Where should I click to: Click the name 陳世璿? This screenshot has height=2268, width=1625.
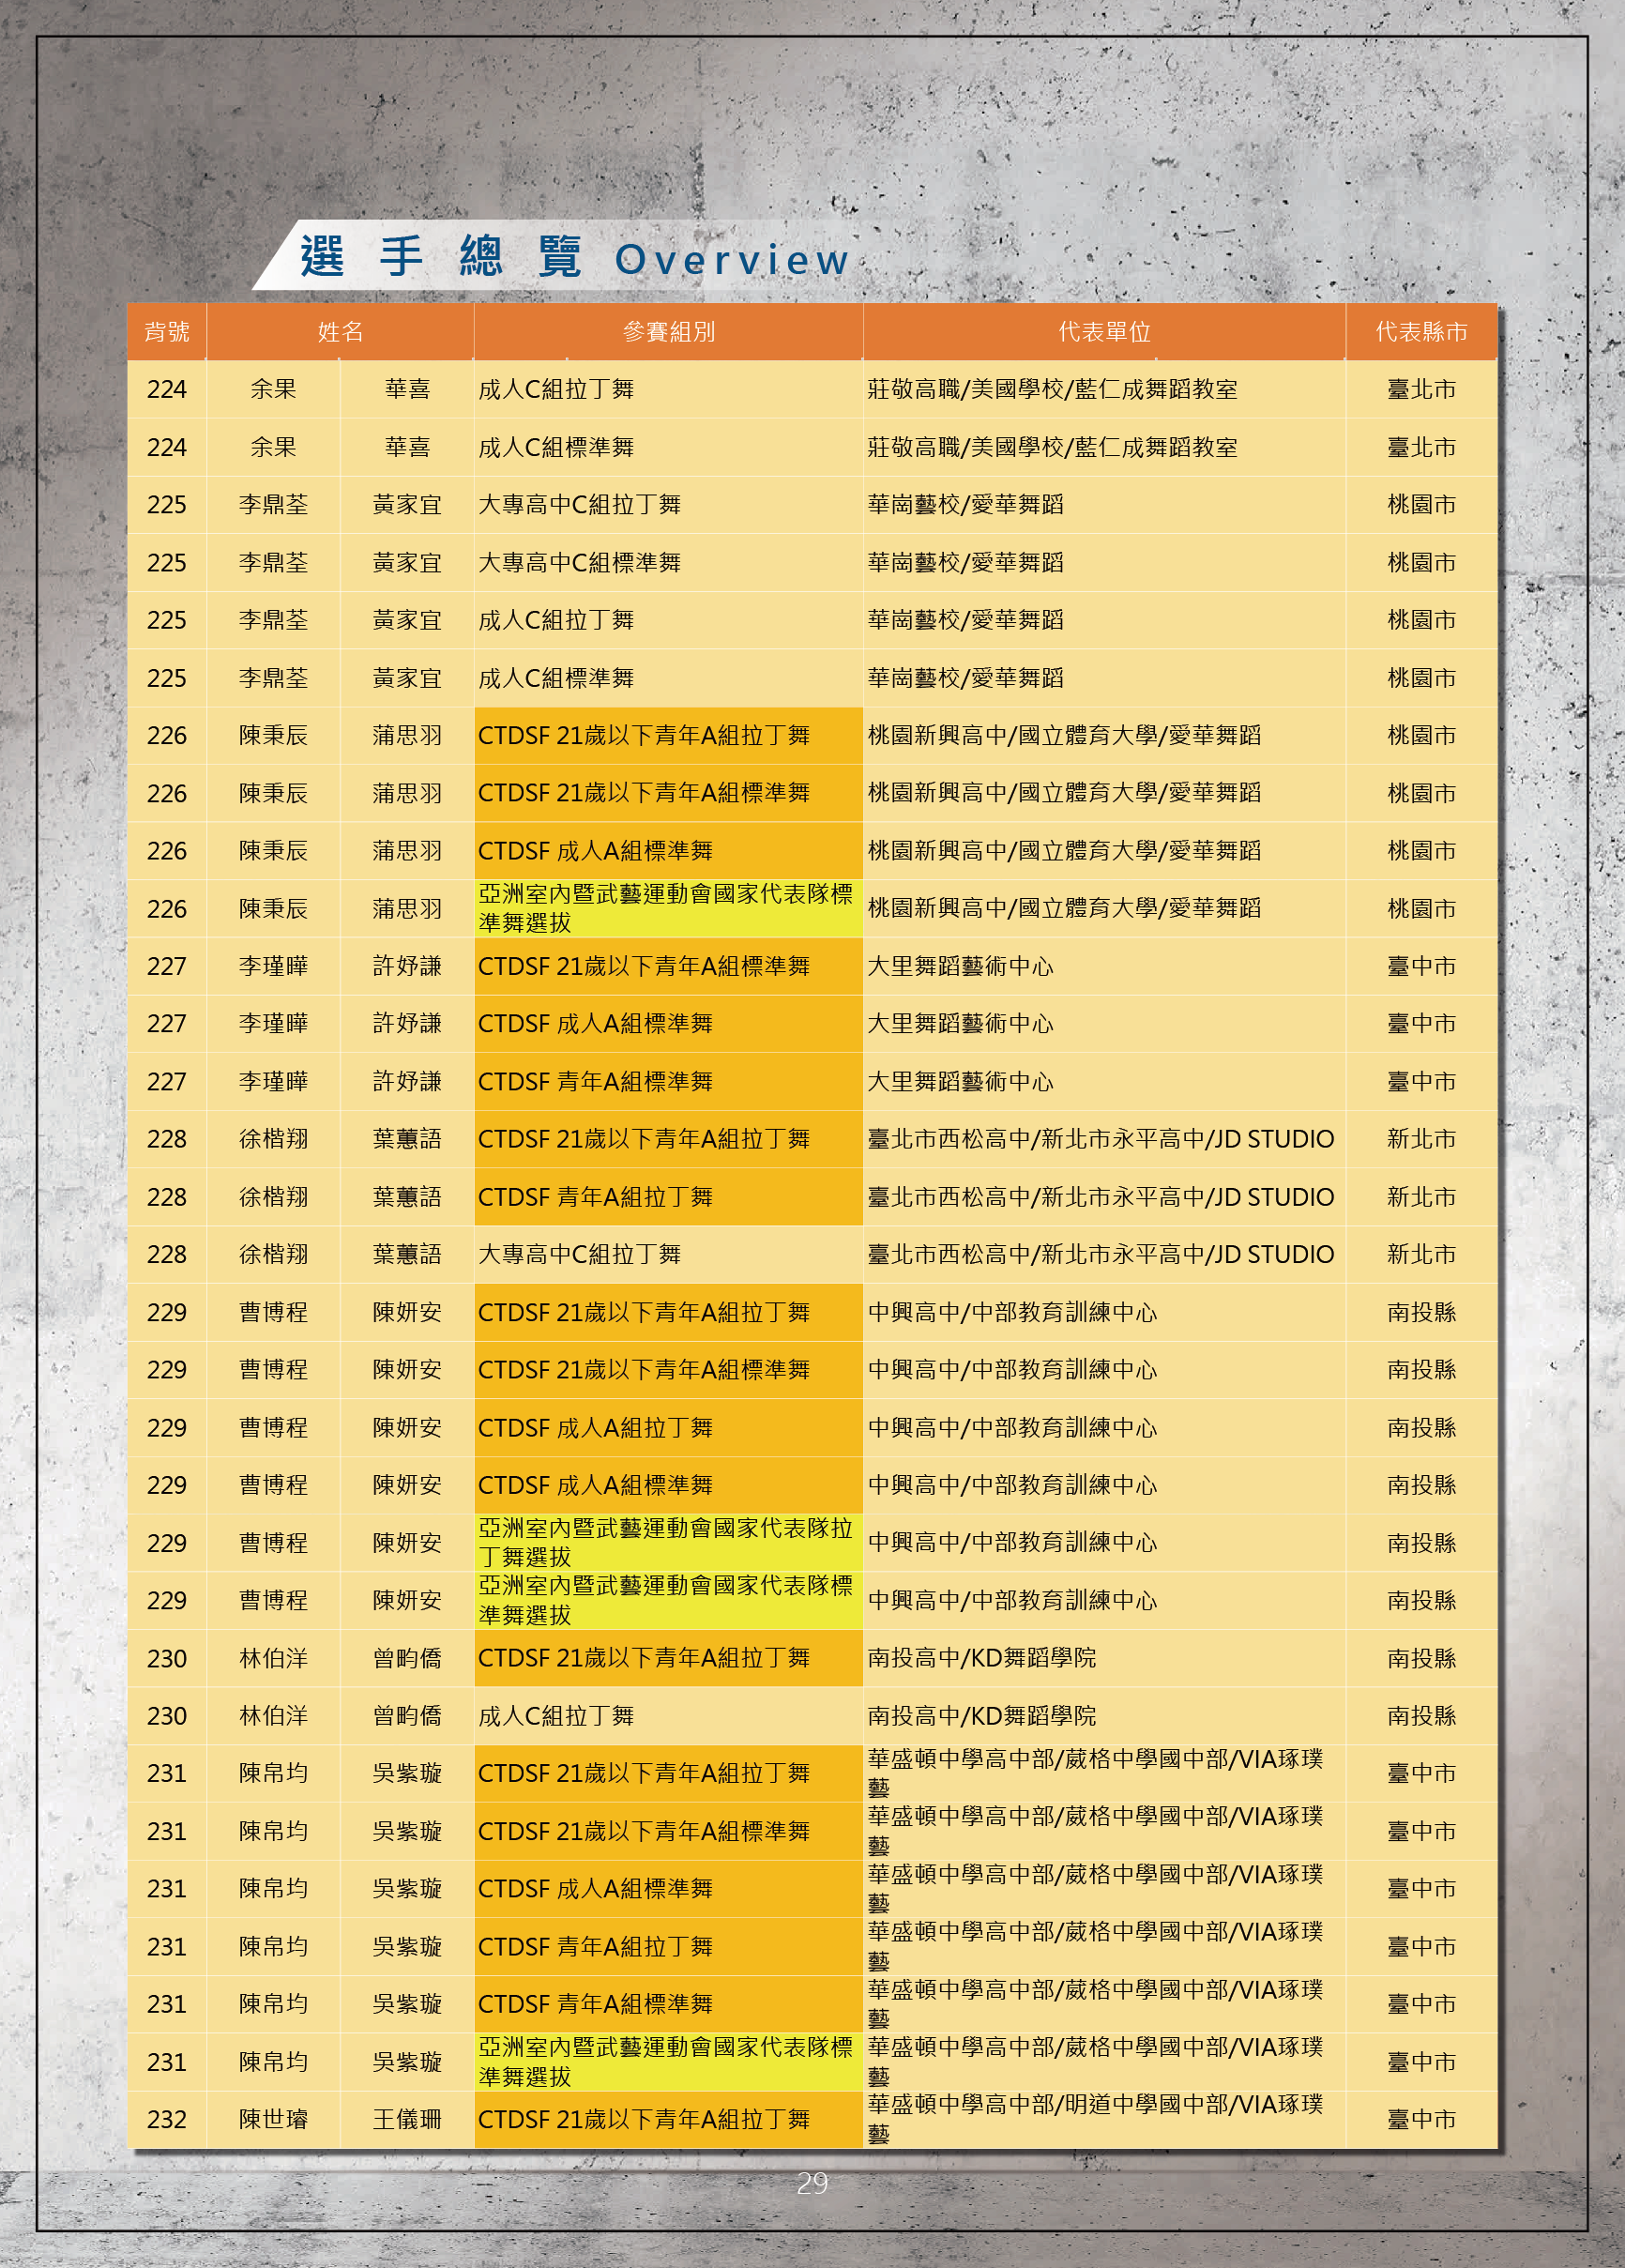tap(273, 2119)
